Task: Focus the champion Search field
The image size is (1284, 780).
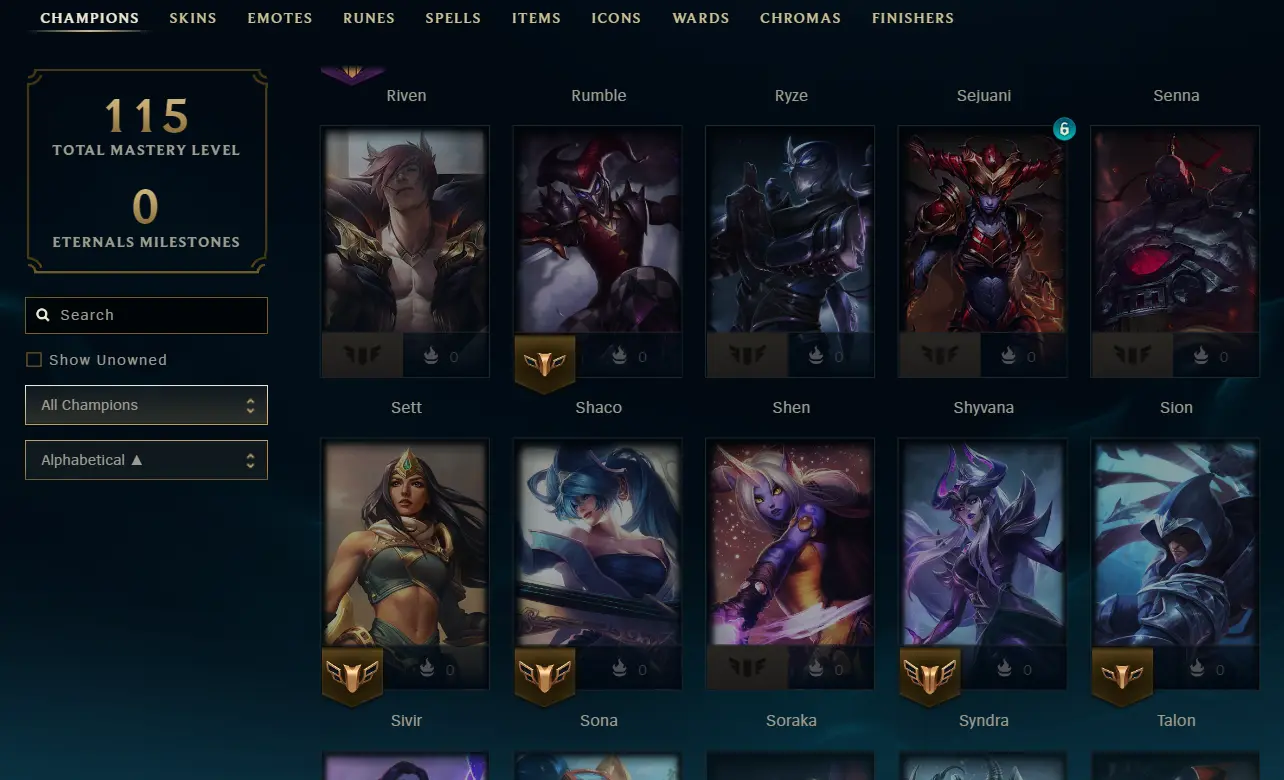Action: [146, 315]
